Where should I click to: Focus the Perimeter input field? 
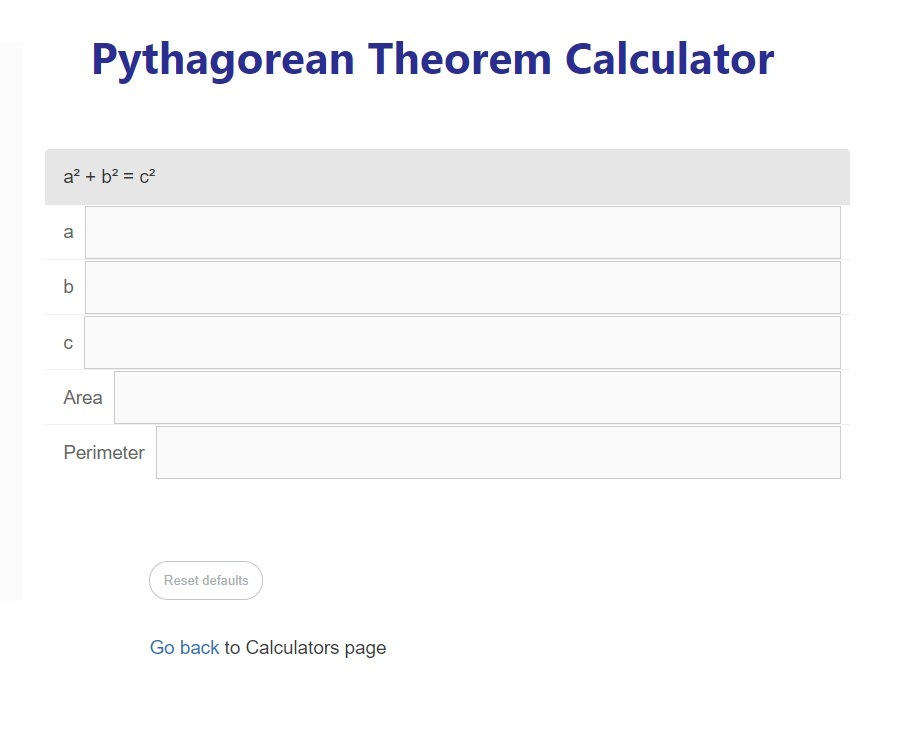(498, 452)
